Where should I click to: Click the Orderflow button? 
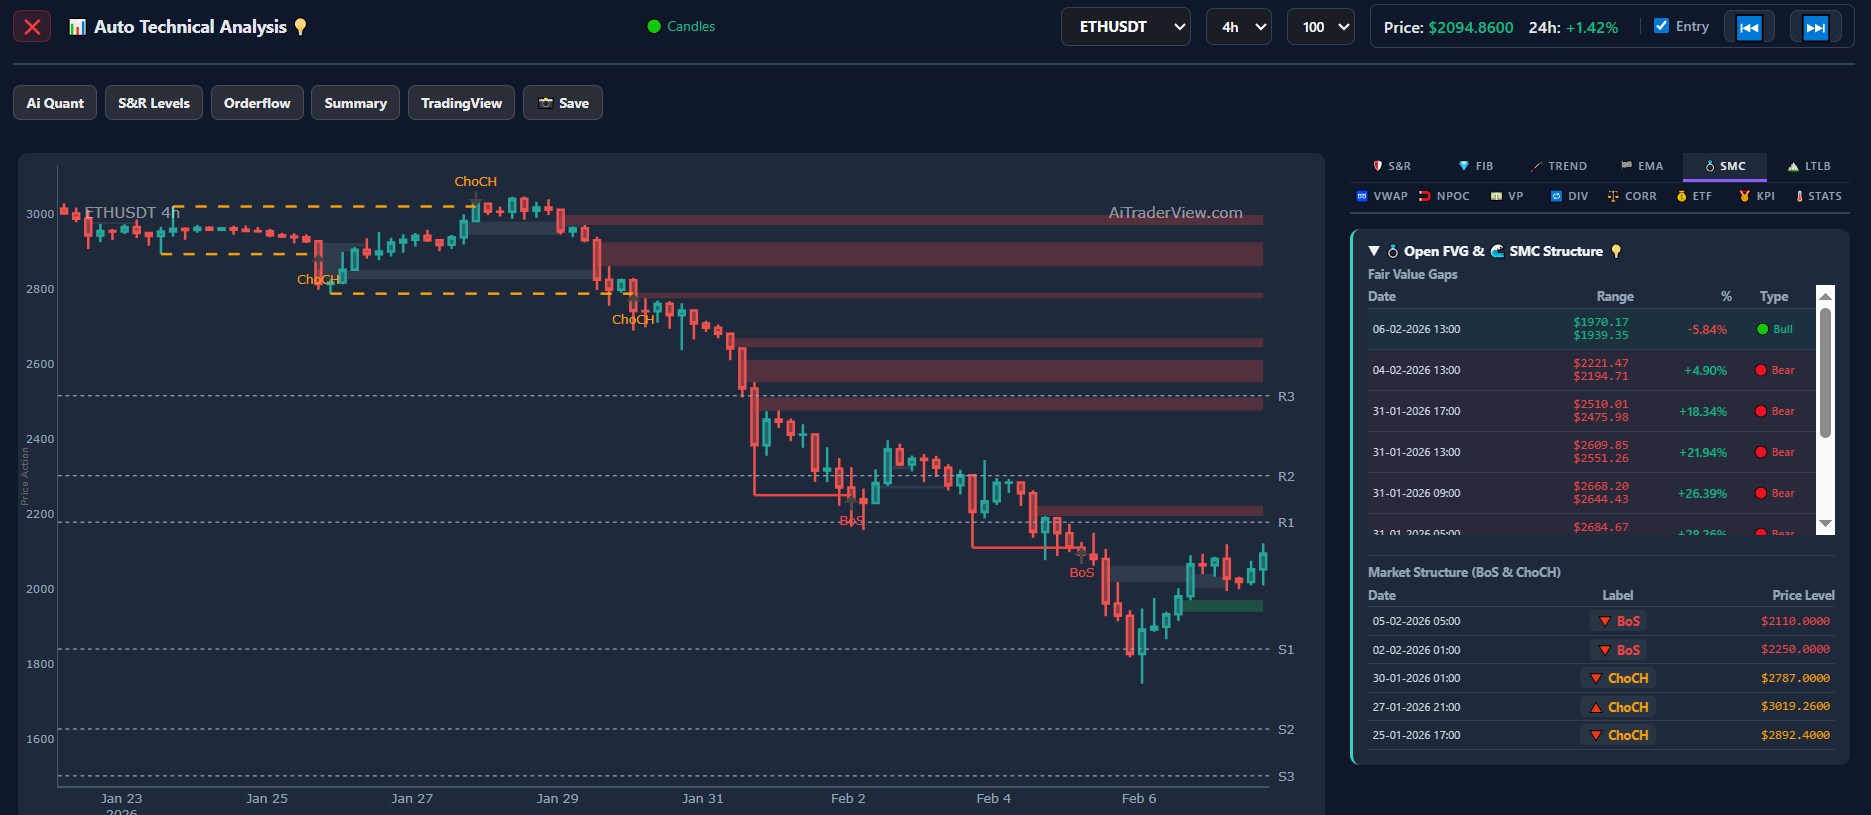257,103
